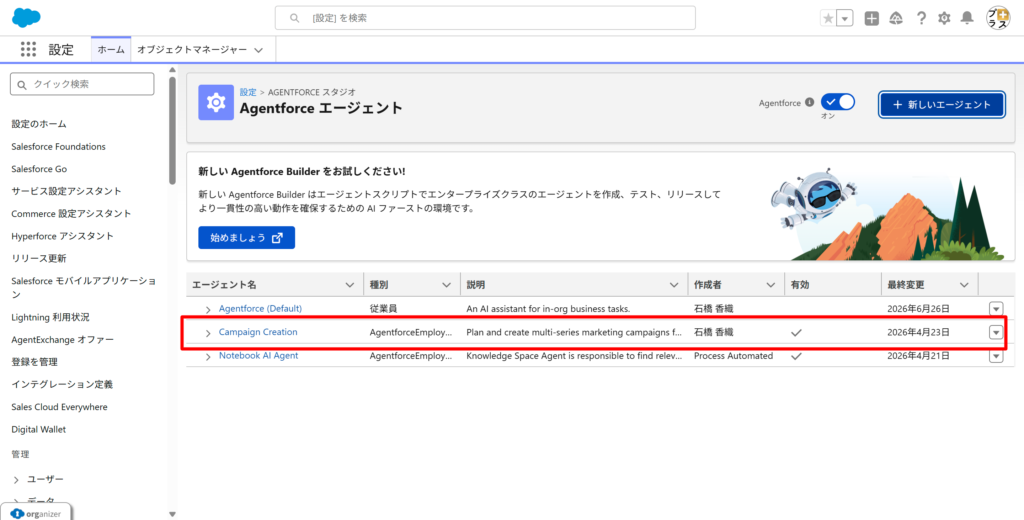
Task: Click the sidebar vertical scrollbar thumb
Action: pyautogui.click(x=172, y=131)
